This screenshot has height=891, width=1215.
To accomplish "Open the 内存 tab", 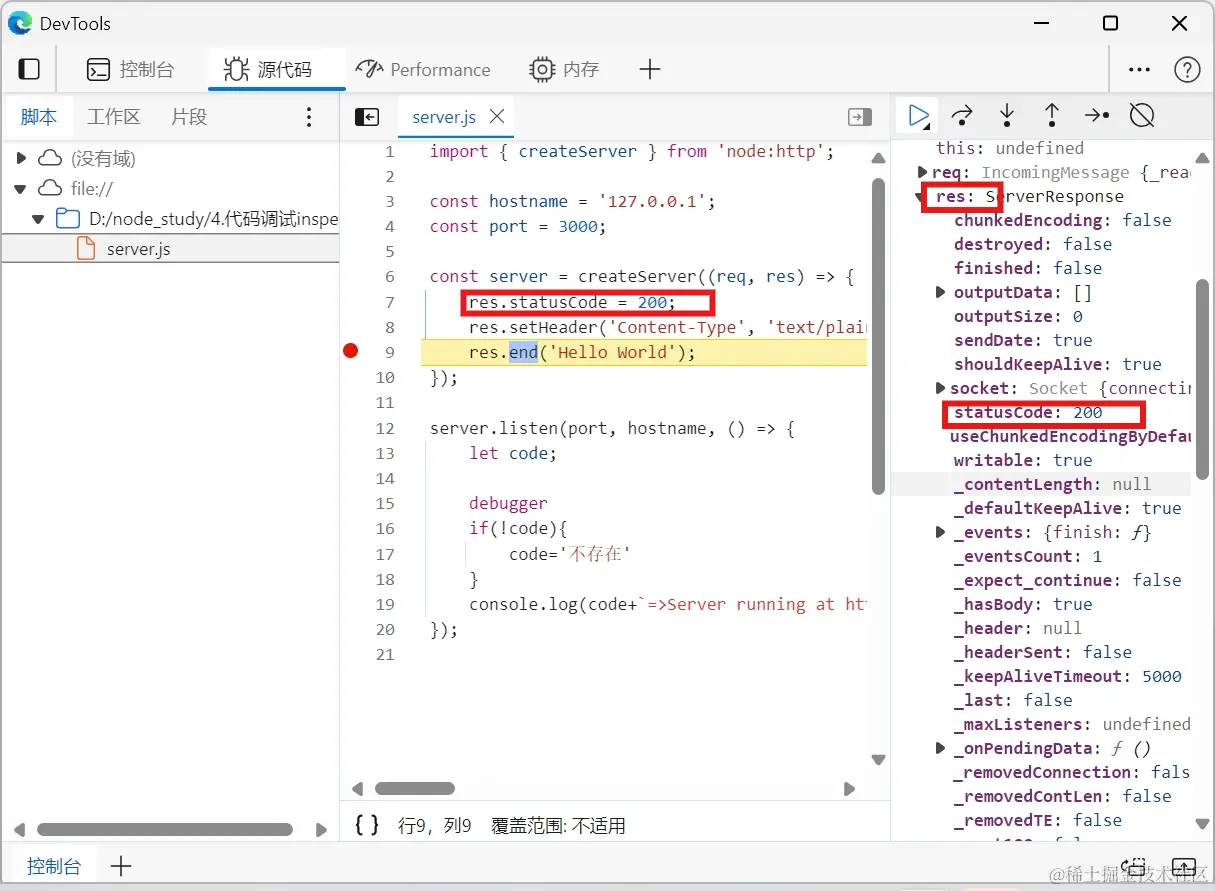I will coord(565,69).
